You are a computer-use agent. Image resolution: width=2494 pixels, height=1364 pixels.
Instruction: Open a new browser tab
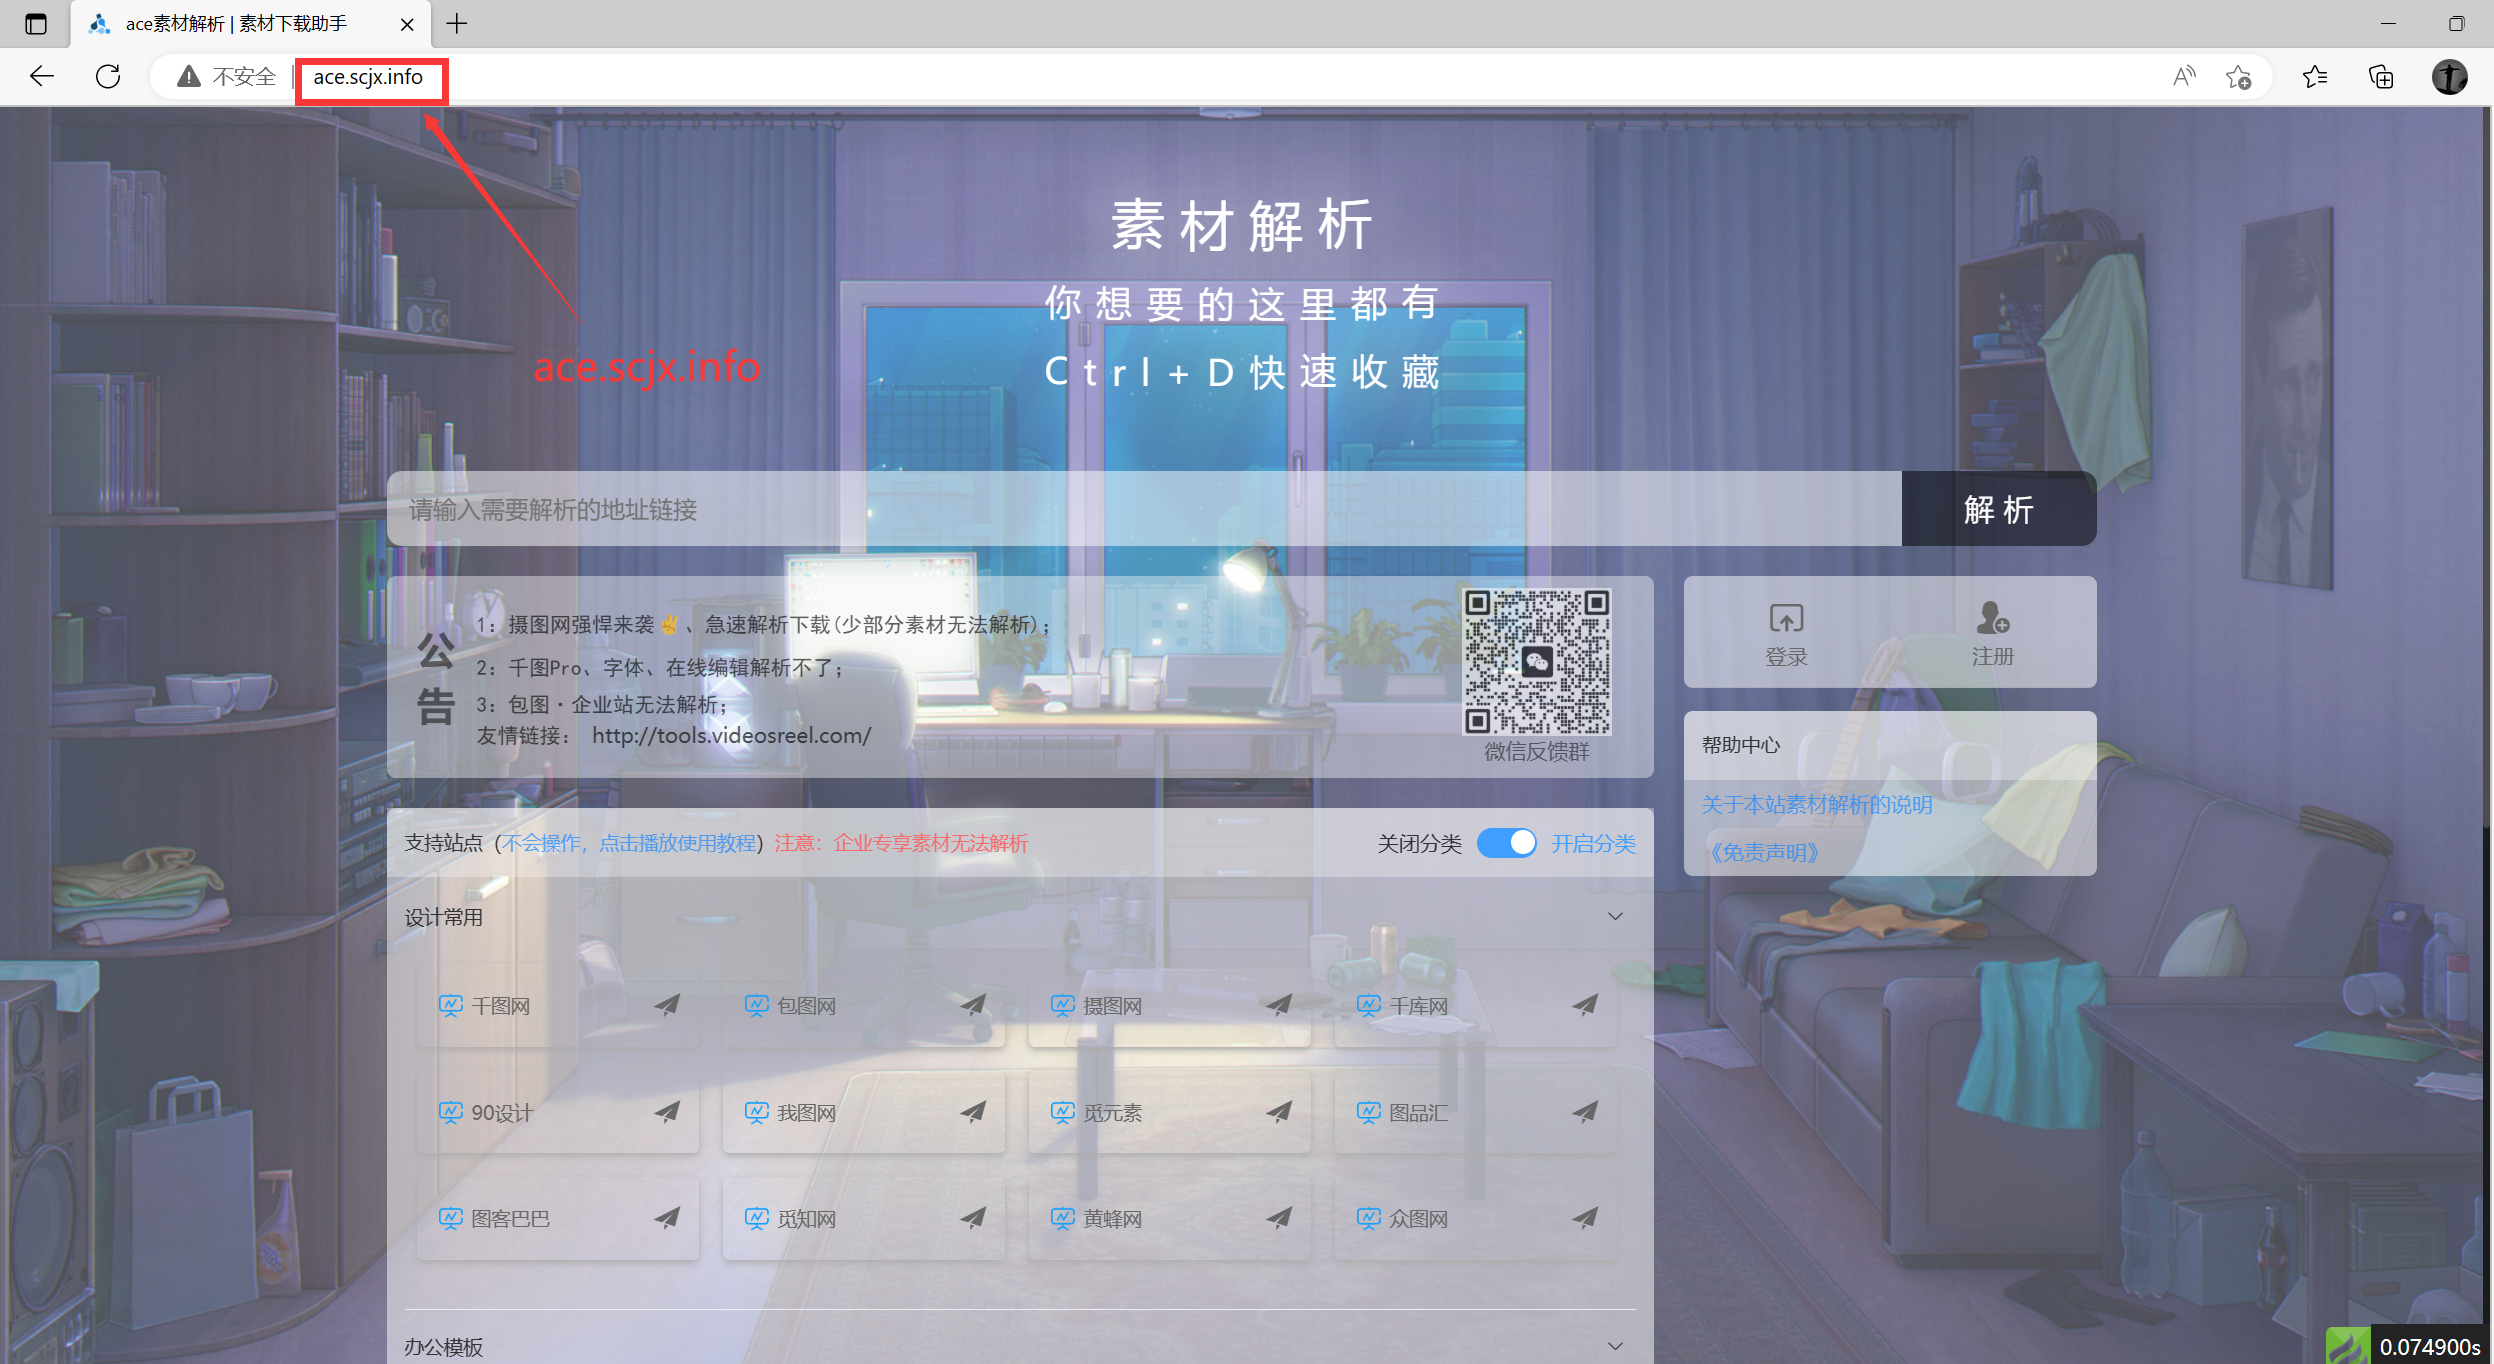coord(457,23)
